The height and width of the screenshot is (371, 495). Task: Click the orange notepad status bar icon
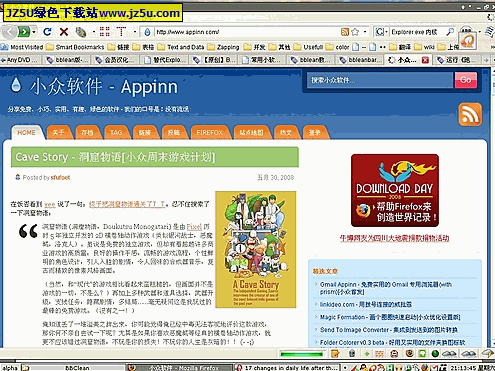[335, 354]
